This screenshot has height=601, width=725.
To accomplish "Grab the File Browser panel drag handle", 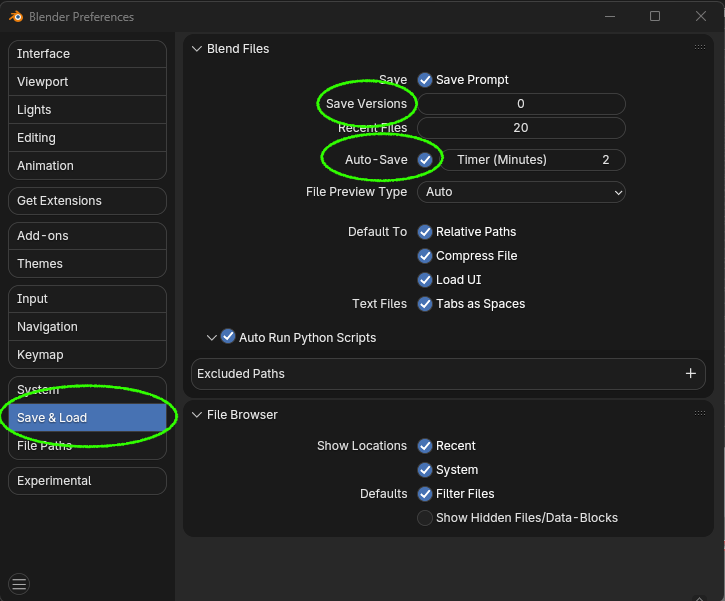I will [700, 413].
